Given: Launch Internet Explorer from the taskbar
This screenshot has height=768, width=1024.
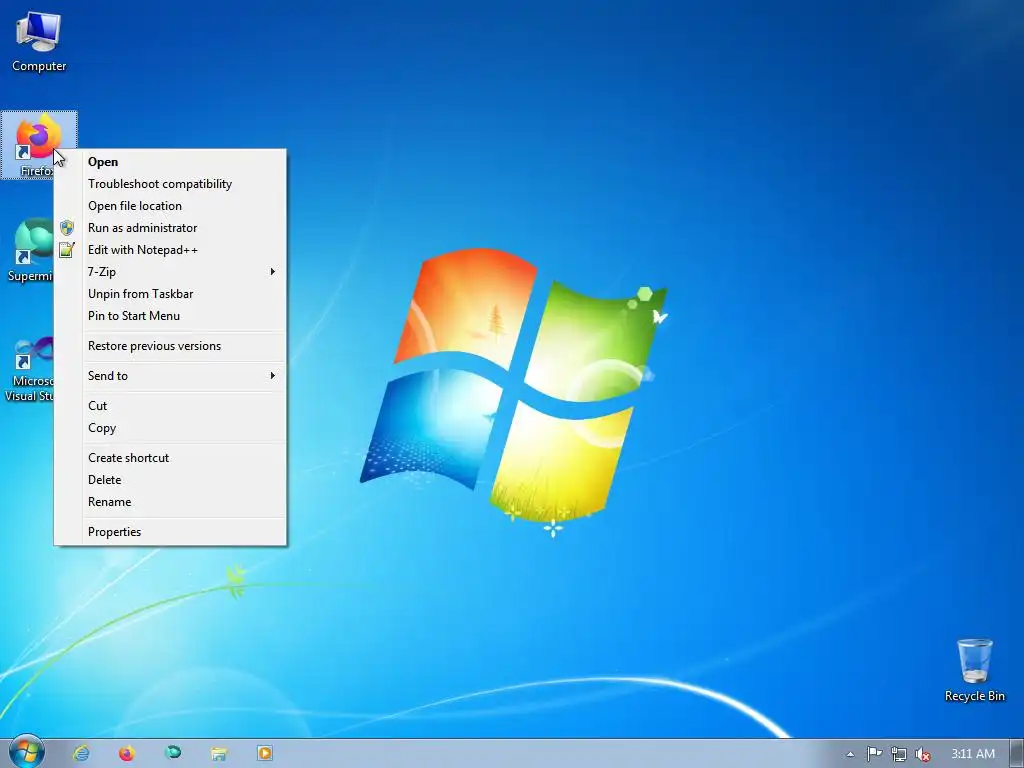Looking at the screenshot, I should pos(81,753).
